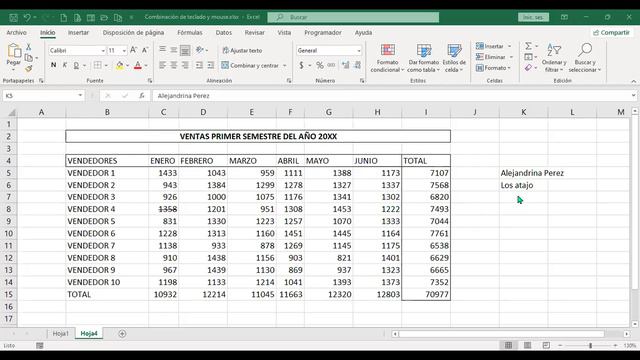Click the Clear eraser icon in Edición
The image size is (640, 360).
coord(529,68)
